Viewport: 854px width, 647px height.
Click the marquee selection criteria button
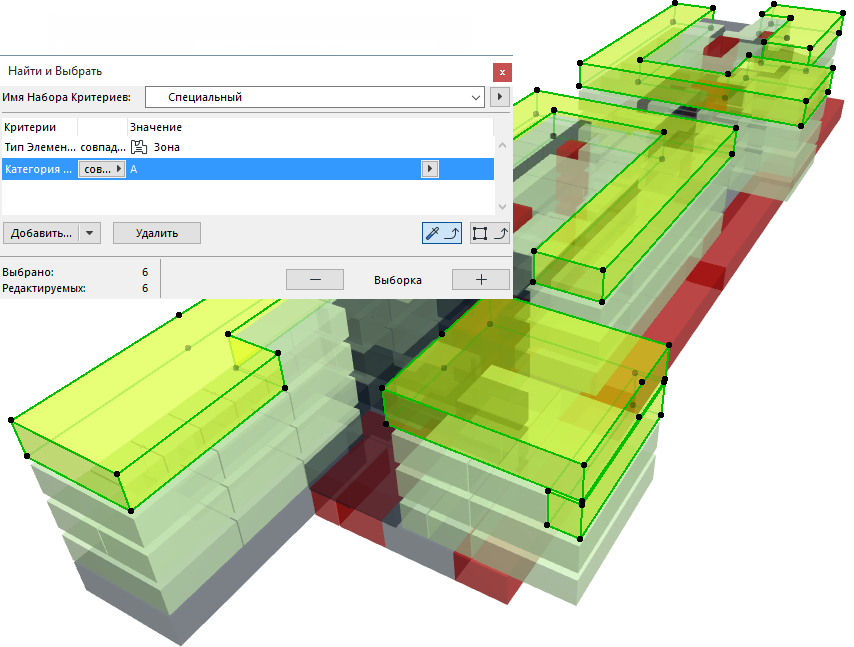[x=490, y=233]
